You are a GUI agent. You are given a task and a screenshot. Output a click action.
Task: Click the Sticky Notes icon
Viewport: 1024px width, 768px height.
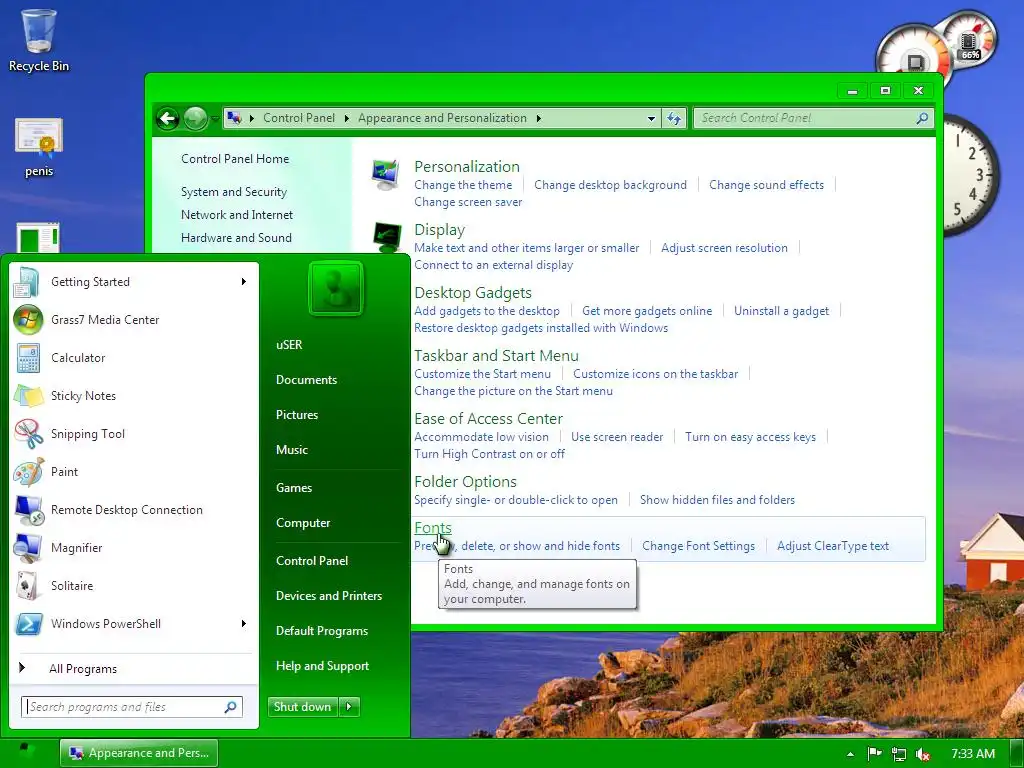pyautogui.click(x=28, y=396)
